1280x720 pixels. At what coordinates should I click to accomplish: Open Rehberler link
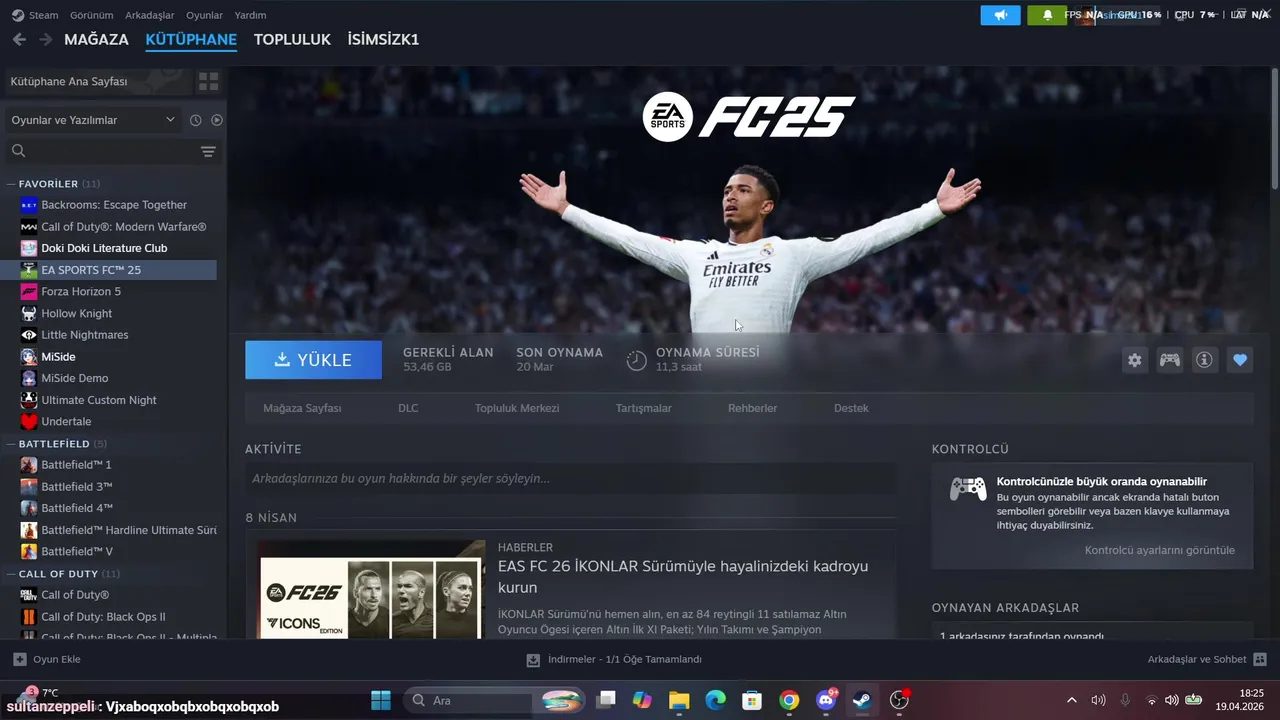click(x=752, y=408)
